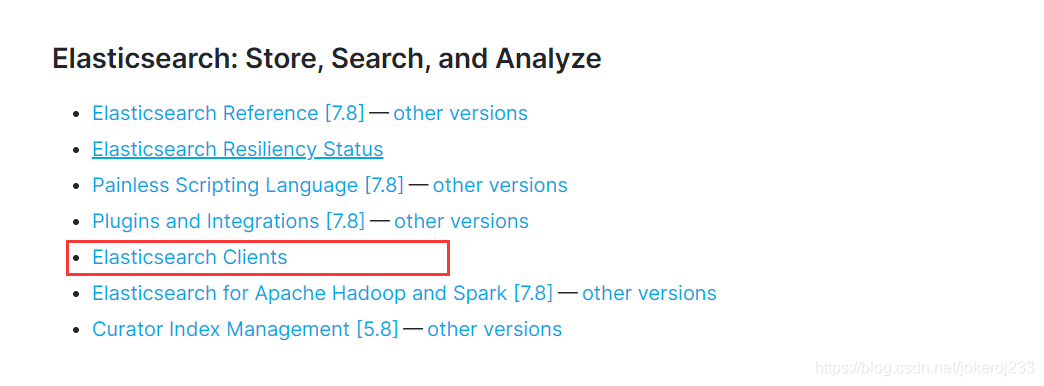Viewport: 1044px width, 386px height.
Task: Open Elasticsearch for Apache Hadoop and Spark
Action: pos(322,293)
